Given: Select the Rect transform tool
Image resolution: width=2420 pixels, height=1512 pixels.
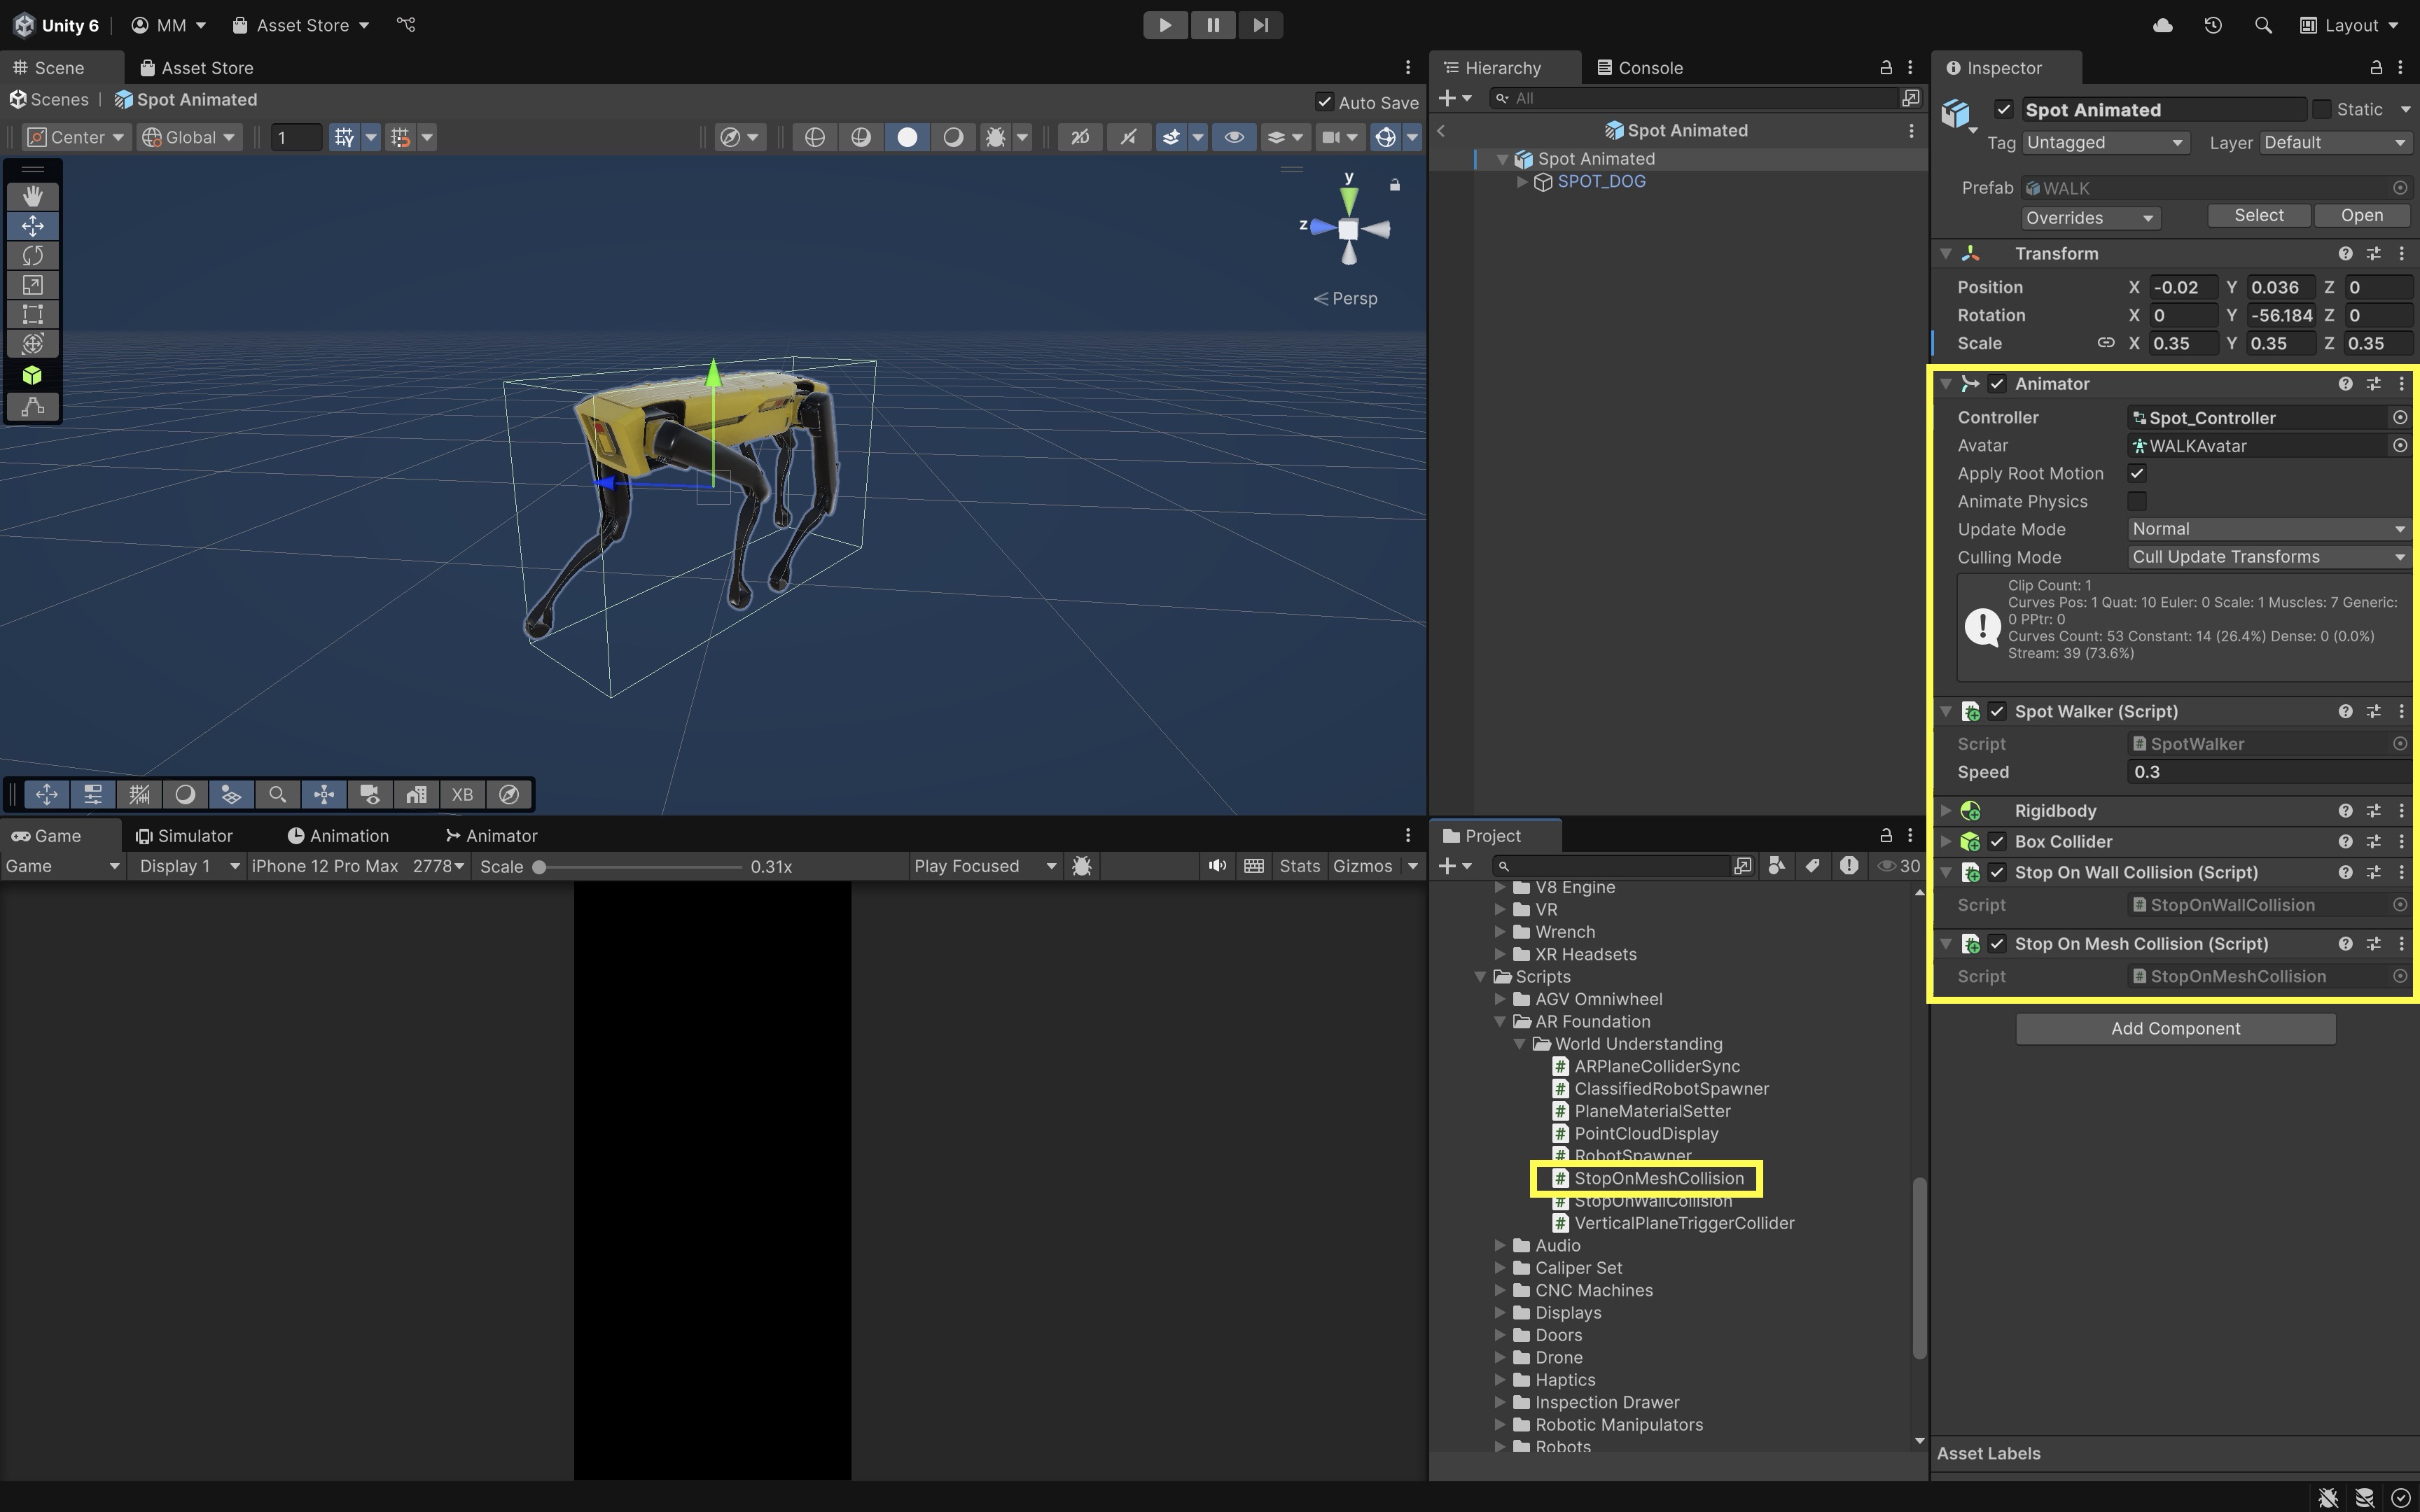Looking at the screenshot, I should (32, 314).
